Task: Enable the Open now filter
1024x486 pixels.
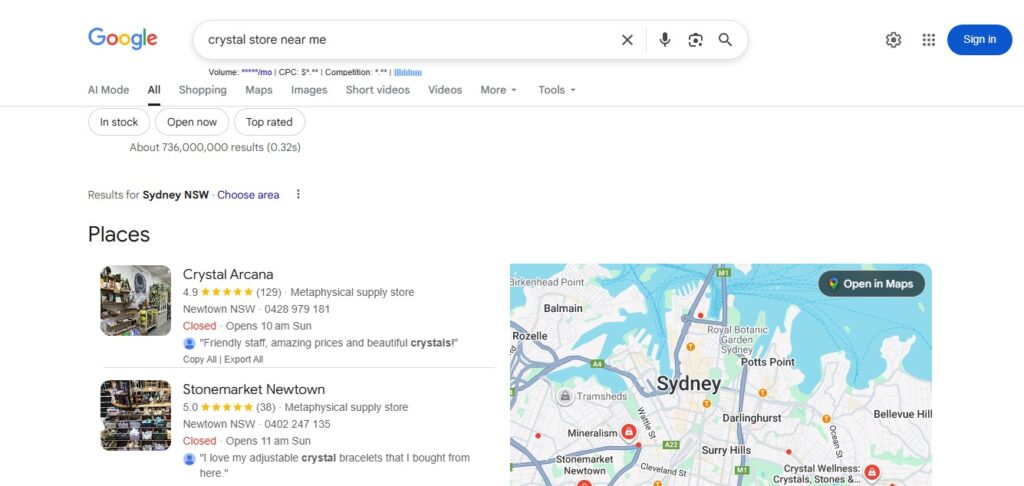Action: pos(192,122)
